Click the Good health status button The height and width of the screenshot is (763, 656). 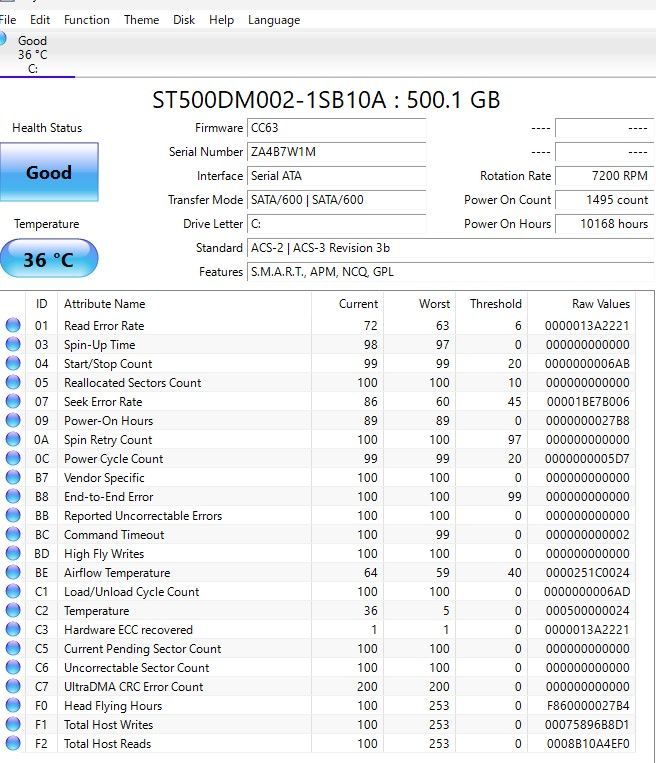tap(49, 172)
